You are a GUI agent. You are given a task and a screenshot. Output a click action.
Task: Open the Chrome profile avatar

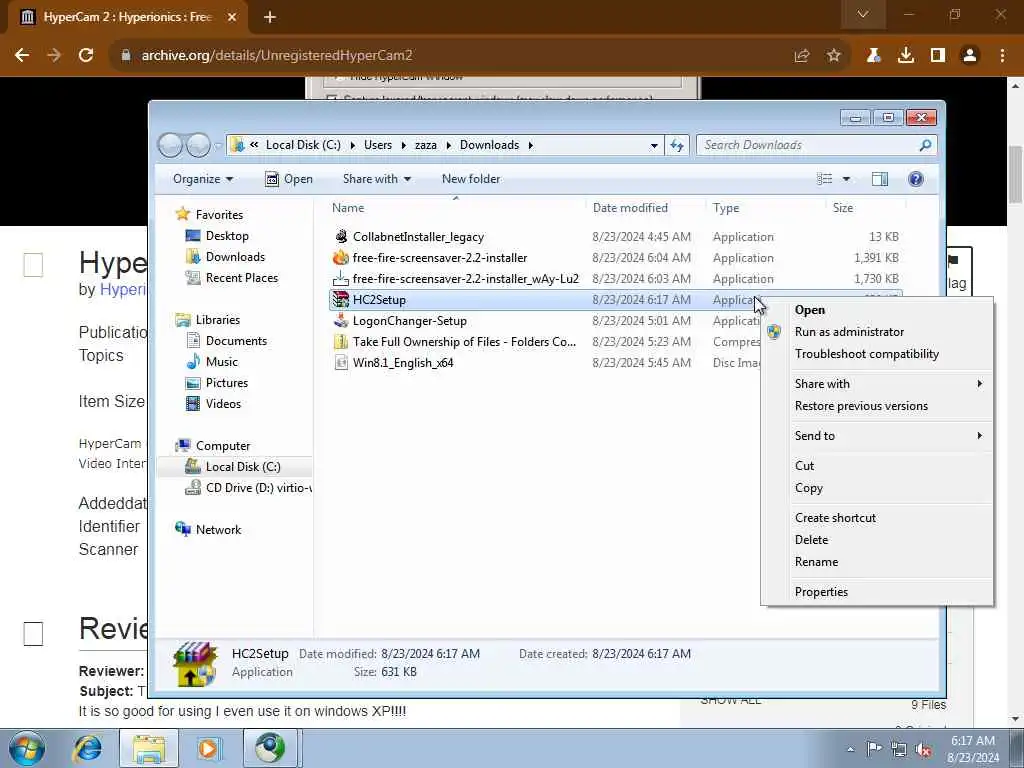[970, 56]
